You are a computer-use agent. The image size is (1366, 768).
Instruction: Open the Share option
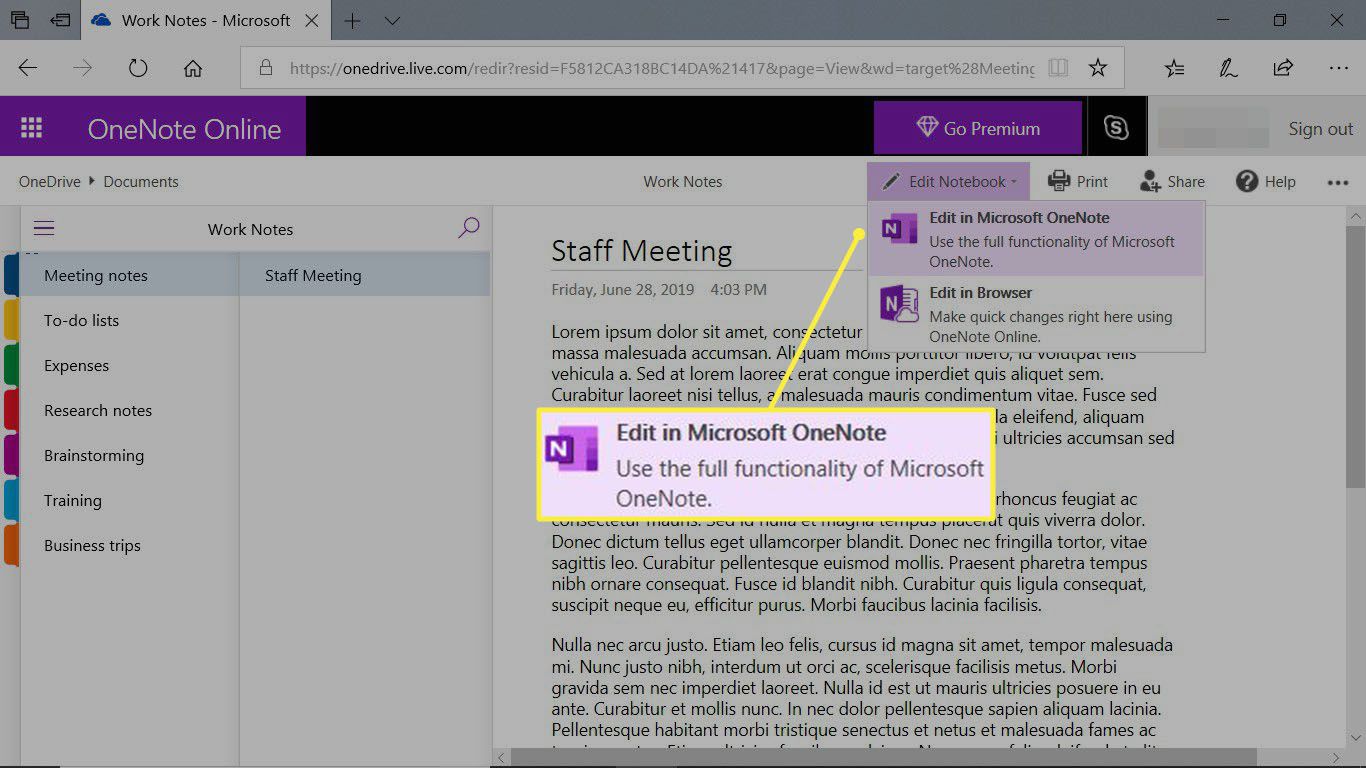tap(1172, 182)
